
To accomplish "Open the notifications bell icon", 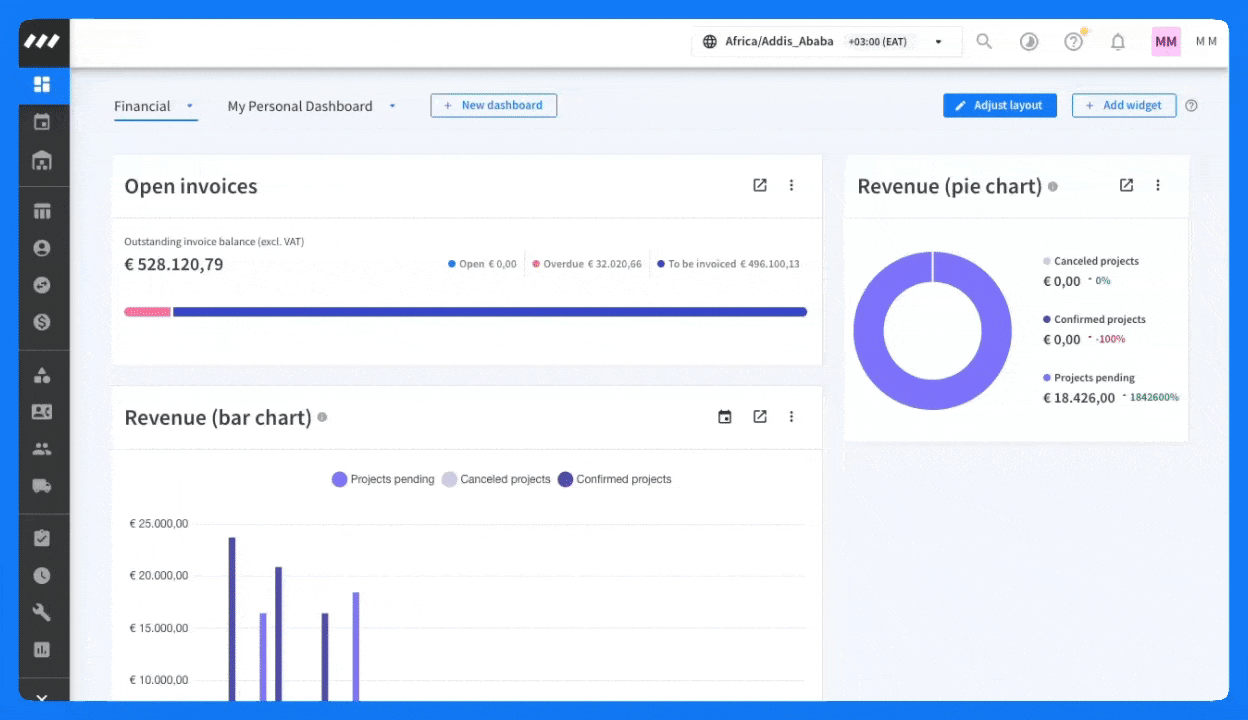I will [1118, 42].
